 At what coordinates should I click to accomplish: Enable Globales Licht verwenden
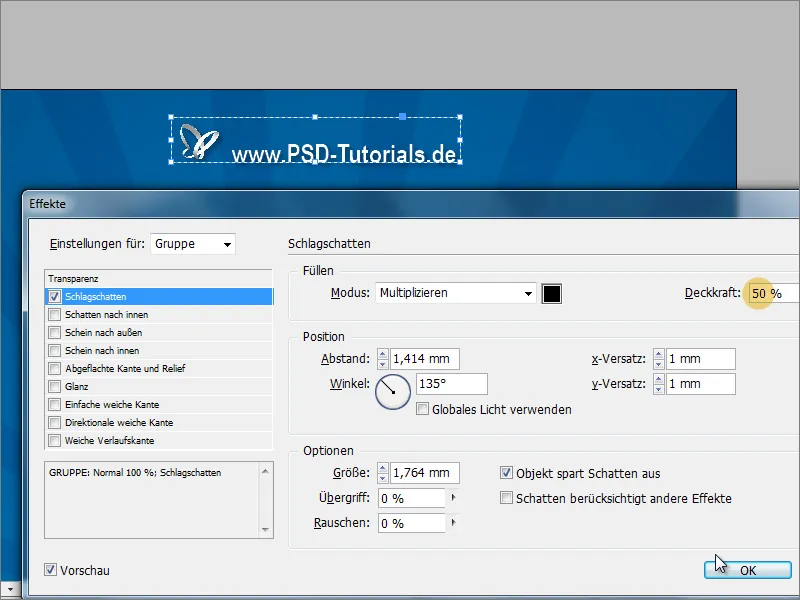coord(423,409)
